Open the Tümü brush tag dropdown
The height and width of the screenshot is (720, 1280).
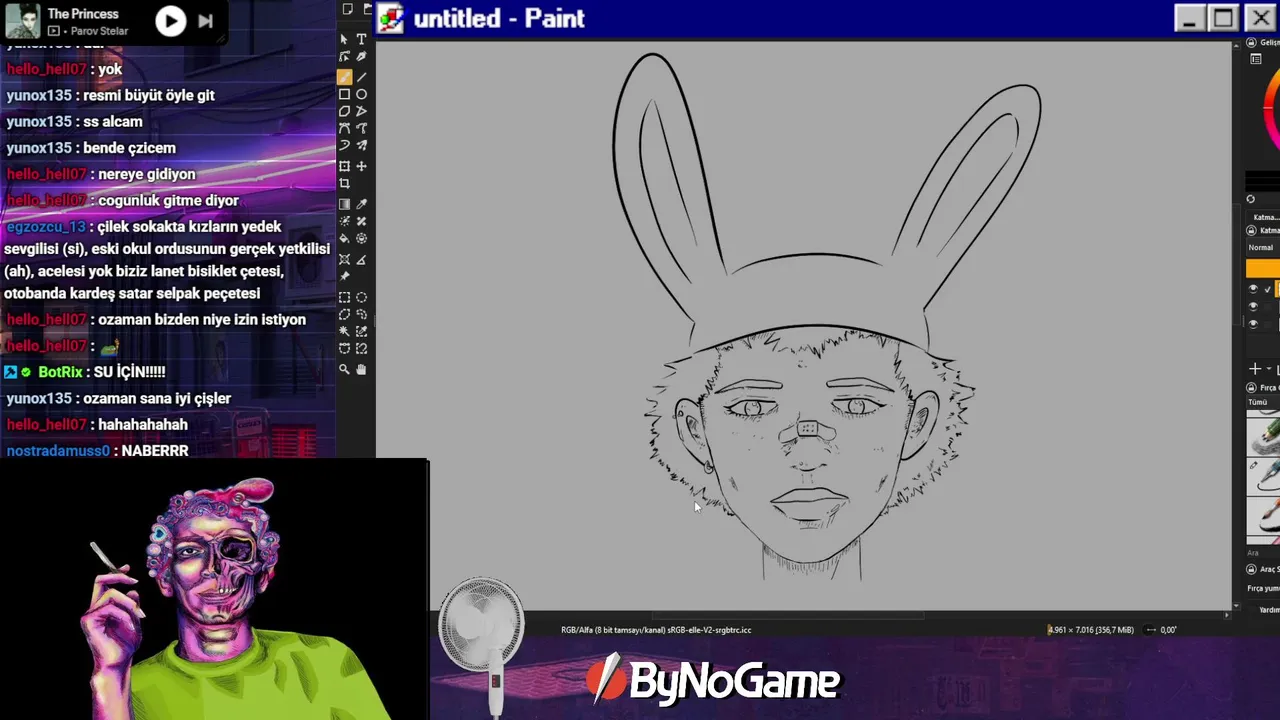pos(1263,402)
